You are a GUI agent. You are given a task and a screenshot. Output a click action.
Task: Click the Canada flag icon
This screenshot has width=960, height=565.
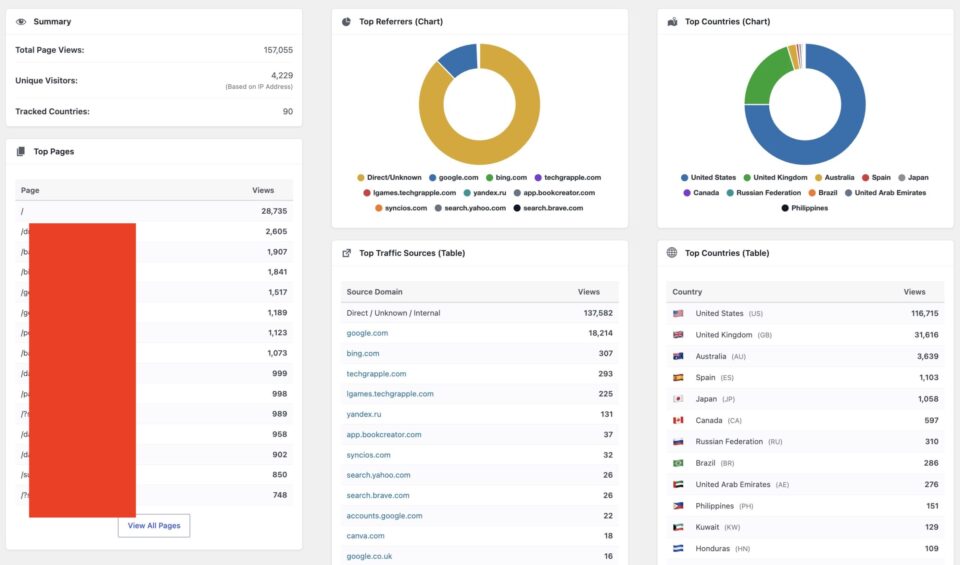[x=678, y=421]
